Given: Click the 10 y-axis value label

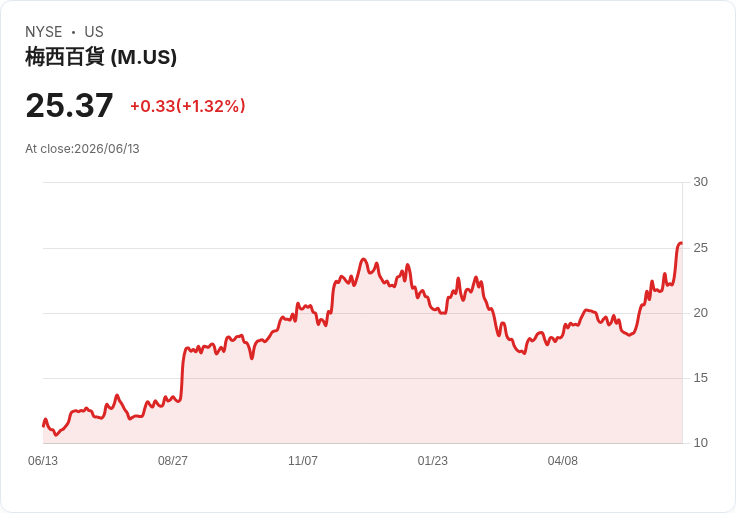Looking at the screenshot, I should [700, 443].
